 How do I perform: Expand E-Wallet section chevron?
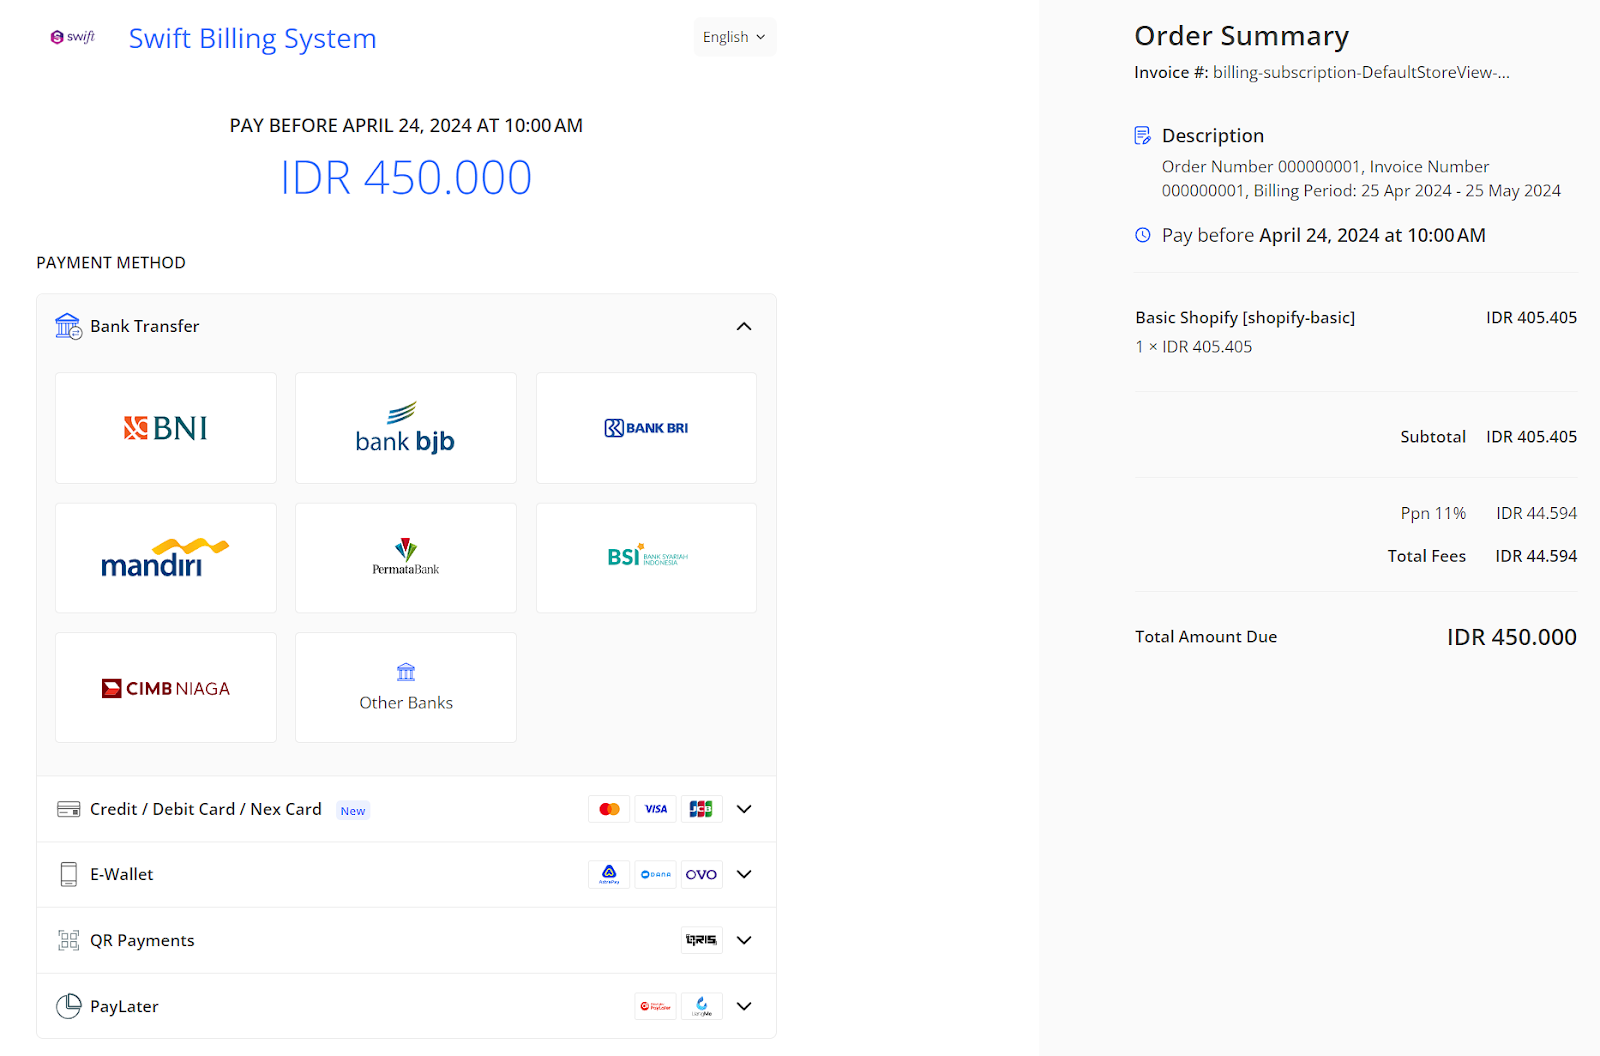coord(744,874)
